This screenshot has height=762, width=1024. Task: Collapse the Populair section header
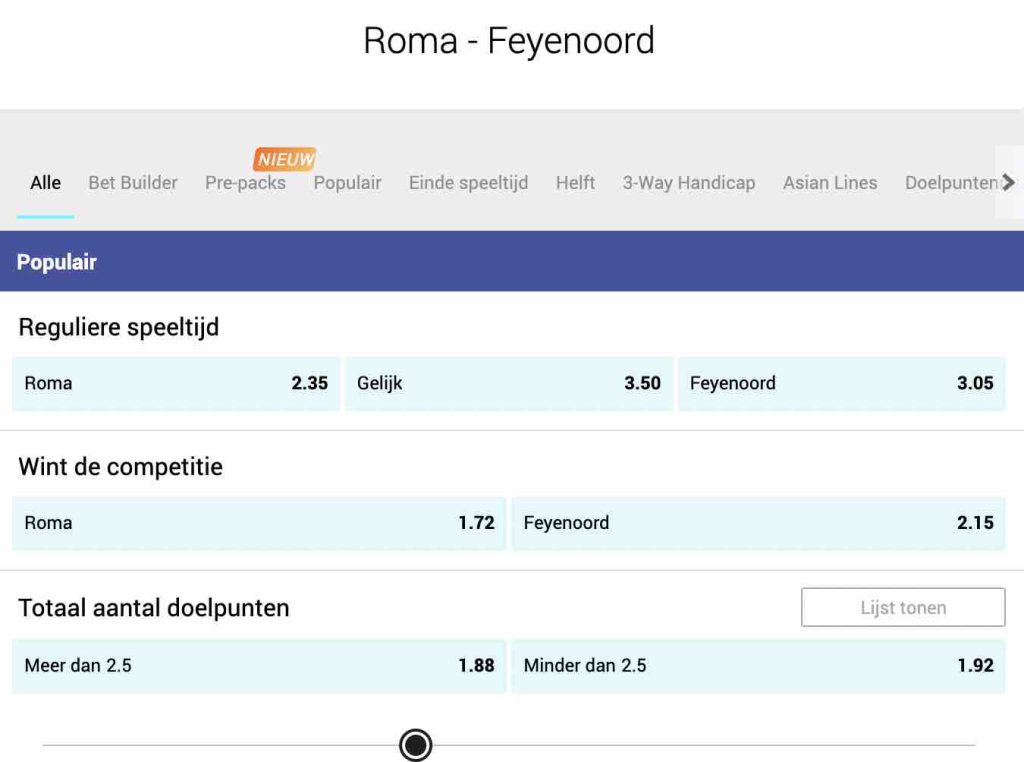(512, 261)
